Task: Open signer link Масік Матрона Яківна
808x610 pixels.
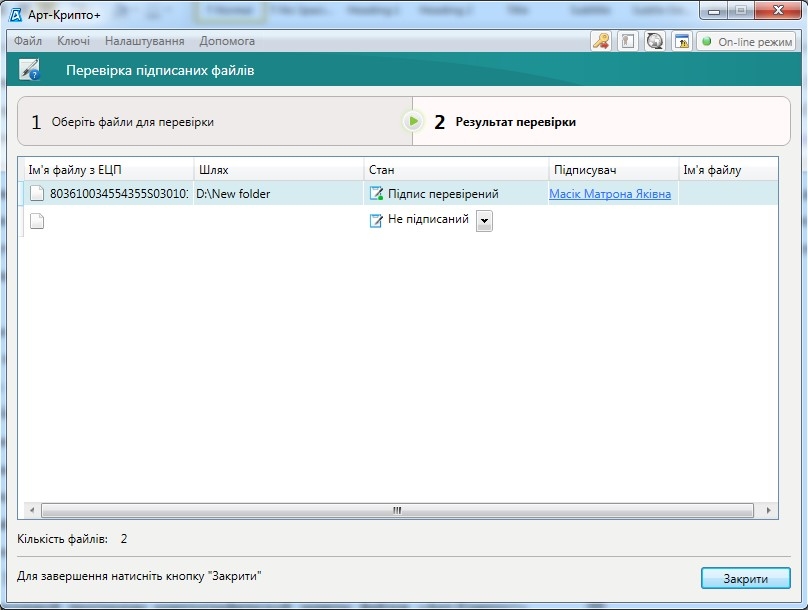Action: coord(610,194)
